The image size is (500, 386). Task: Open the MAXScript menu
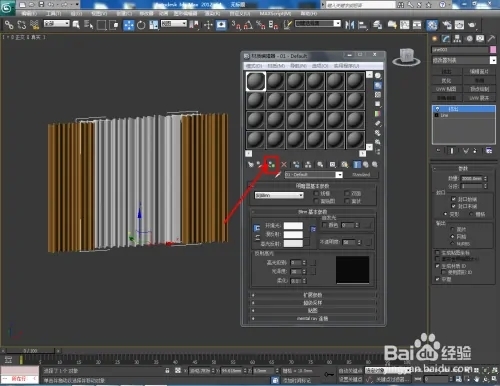[x=275, y=14]
